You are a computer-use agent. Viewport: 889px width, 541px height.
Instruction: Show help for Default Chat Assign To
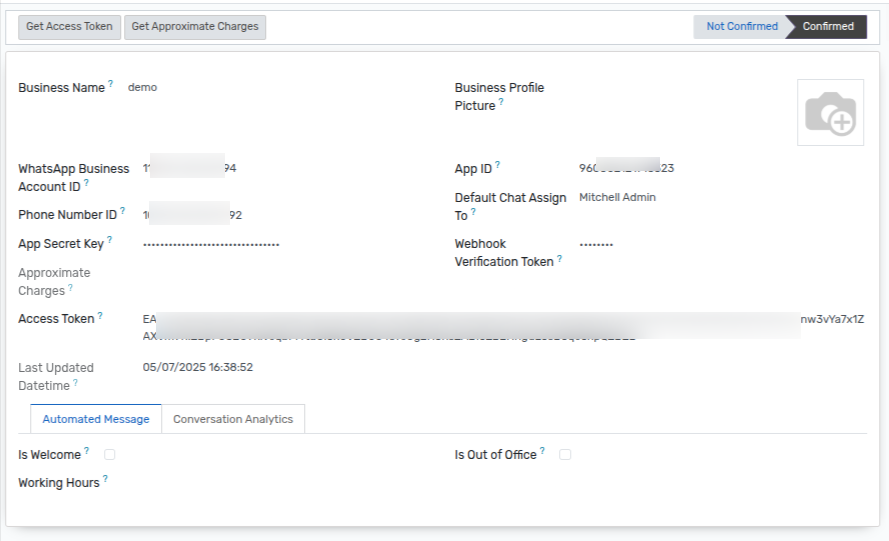pyautogui.click(x=473, y=212)
